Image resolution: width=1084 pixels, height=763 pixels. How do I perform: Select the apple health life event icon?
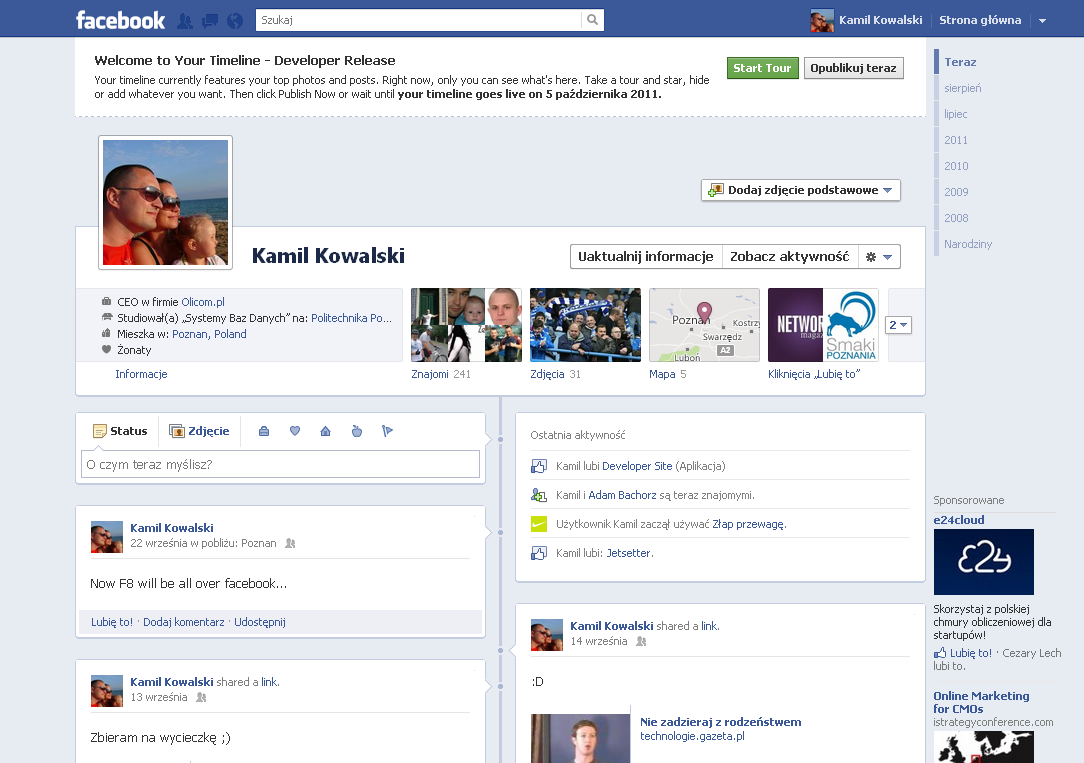coord(356,431)
